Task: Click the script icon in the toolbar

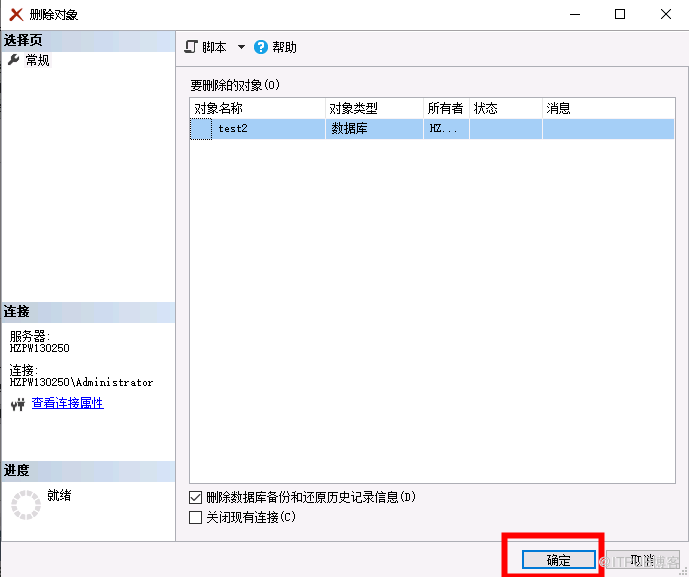Action: tap(191, 47)
